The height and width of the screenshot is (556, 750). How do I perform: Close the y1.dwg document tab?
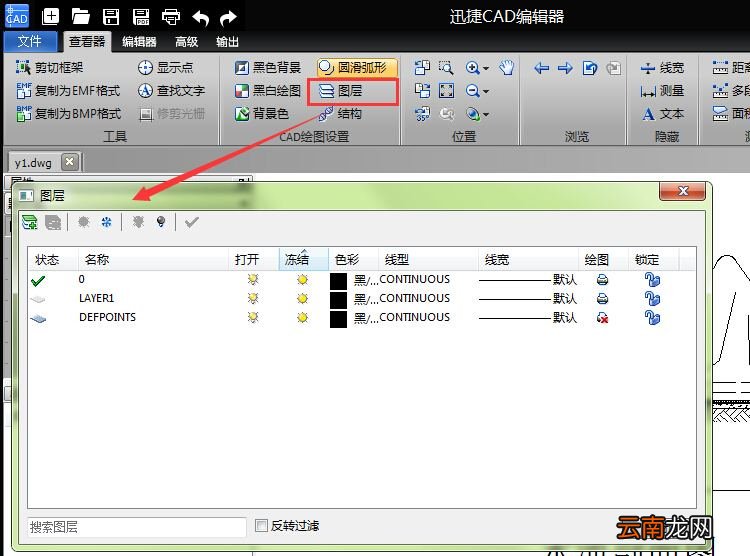coord(70,162)
